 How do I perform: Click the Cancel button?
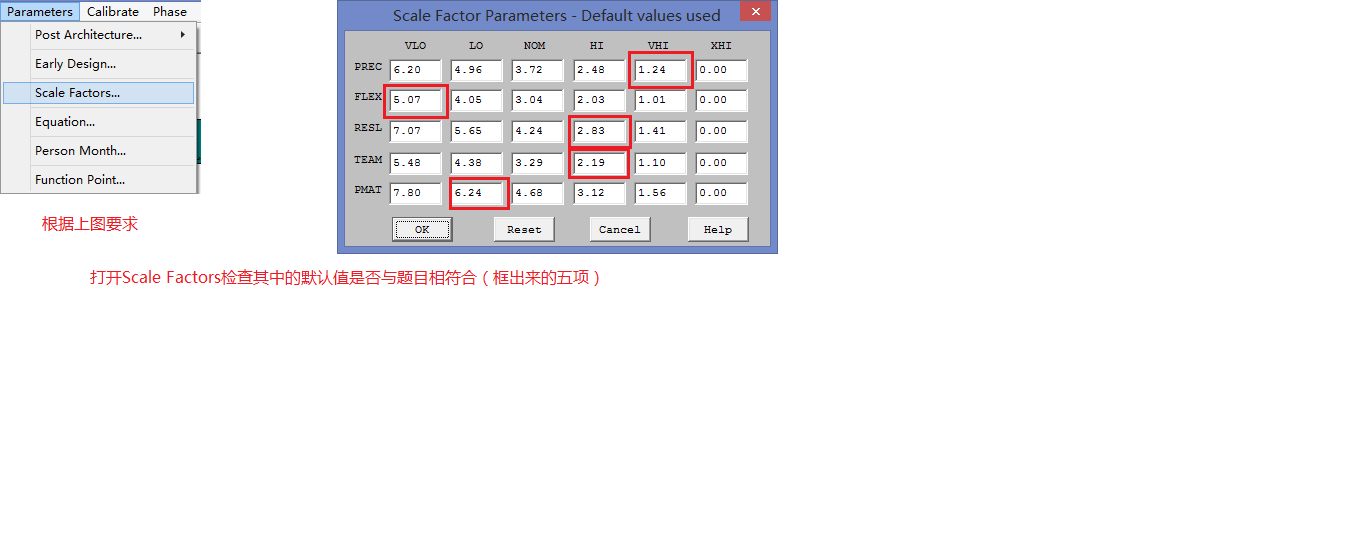point(619,229)
